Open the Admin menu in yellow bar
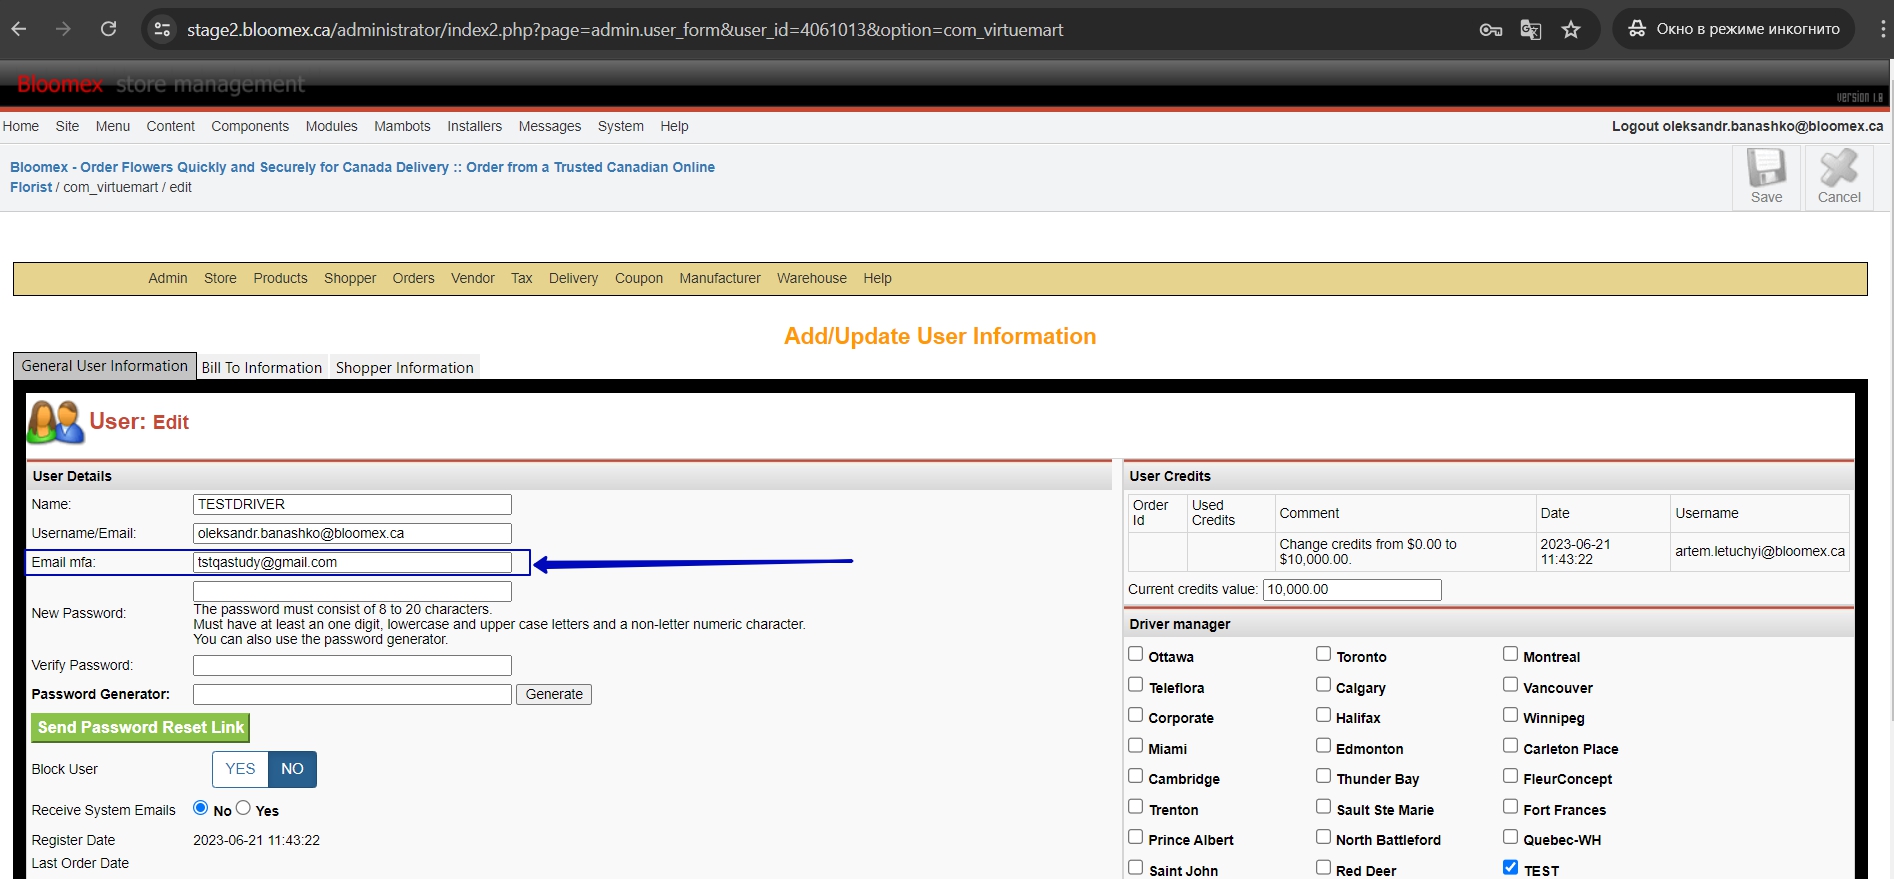 coord(168,278)
